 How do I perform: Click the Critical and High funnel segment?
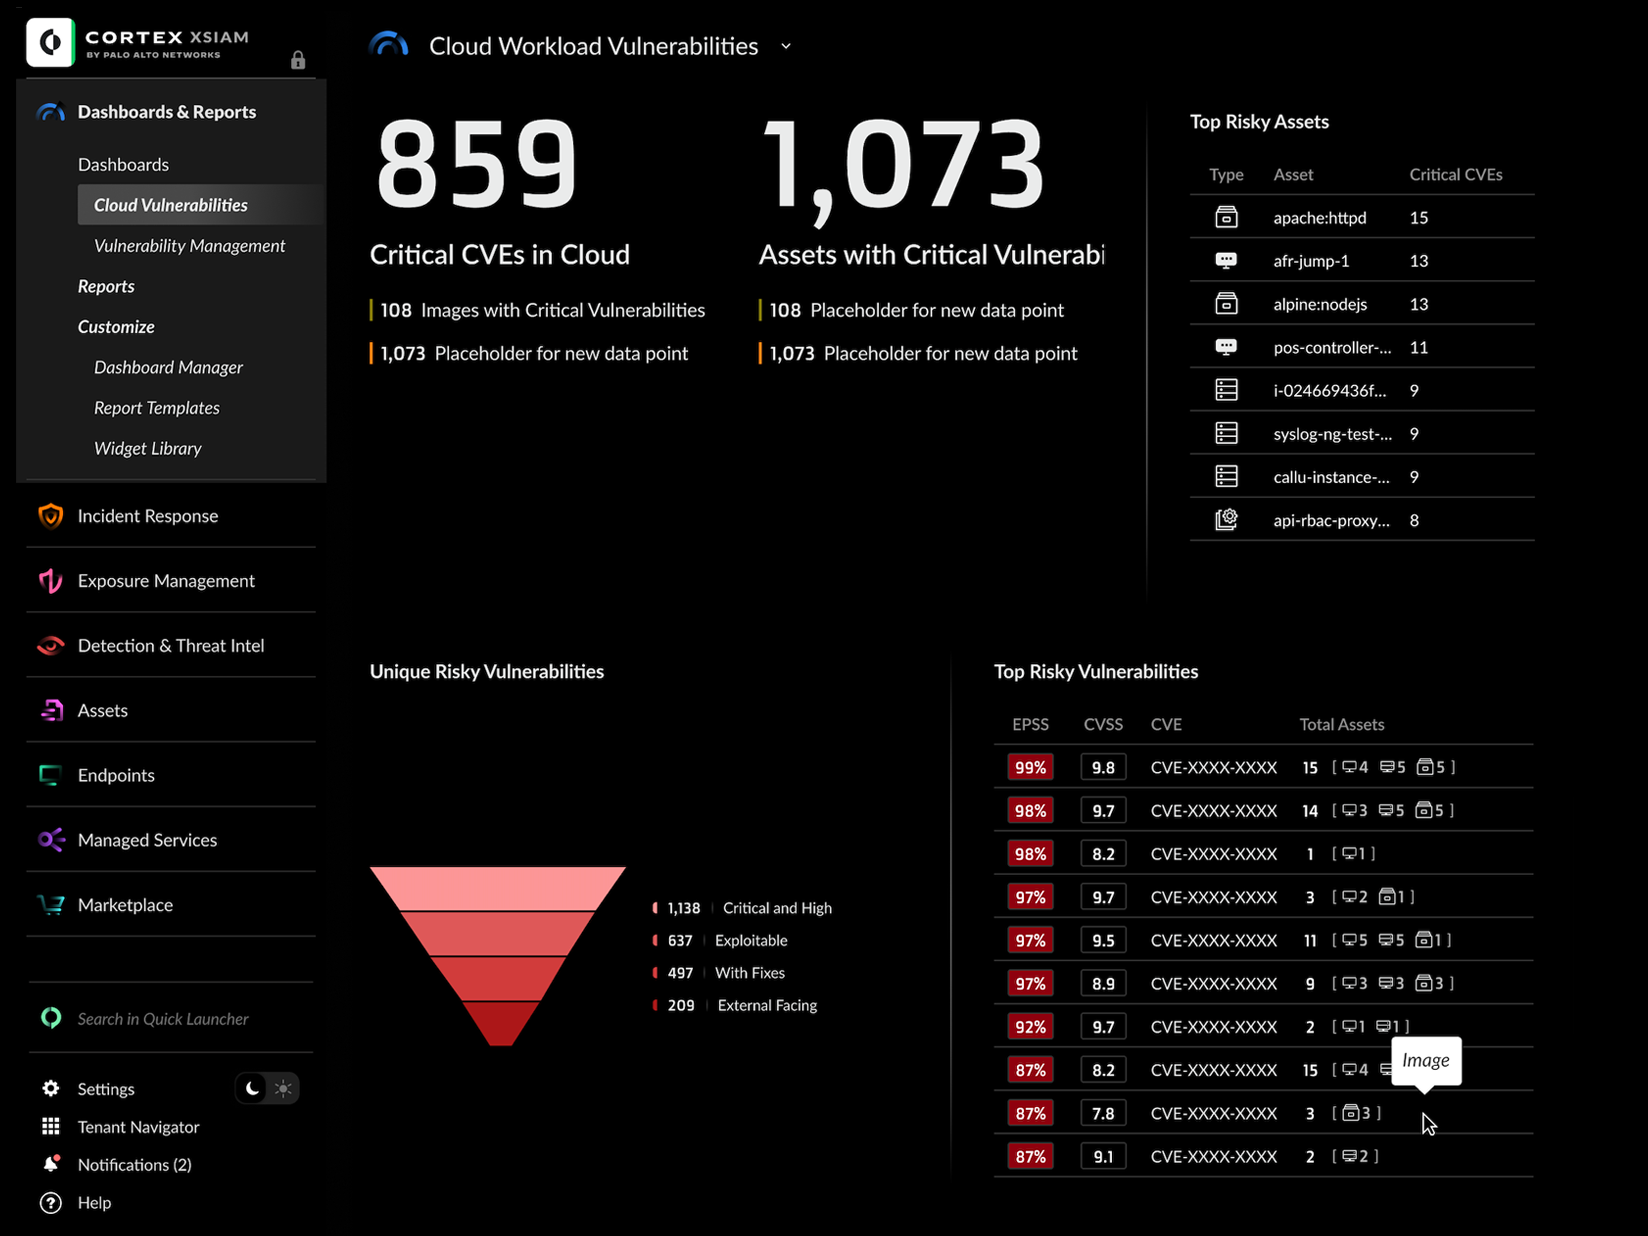click(497, 890)
